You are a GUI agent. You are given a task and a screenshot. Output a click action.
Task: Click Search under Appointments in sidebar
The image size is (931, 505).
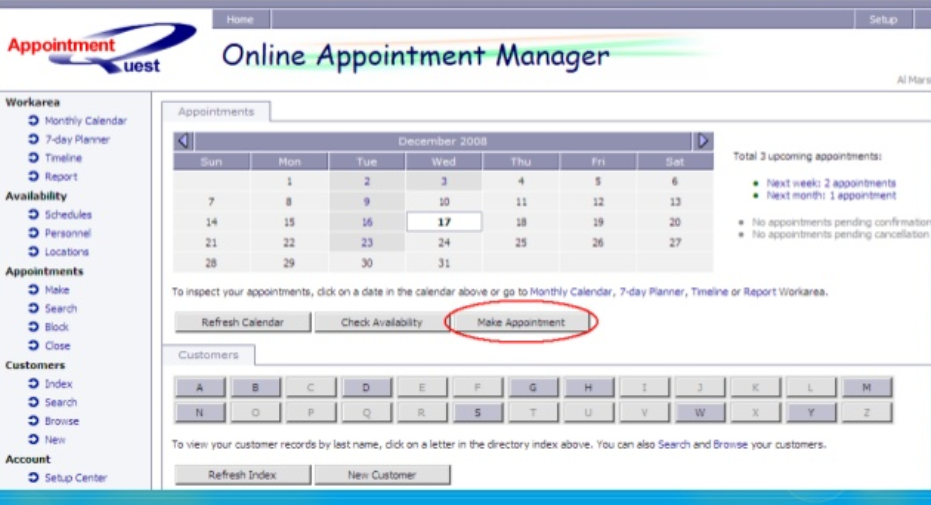[61, 309]
